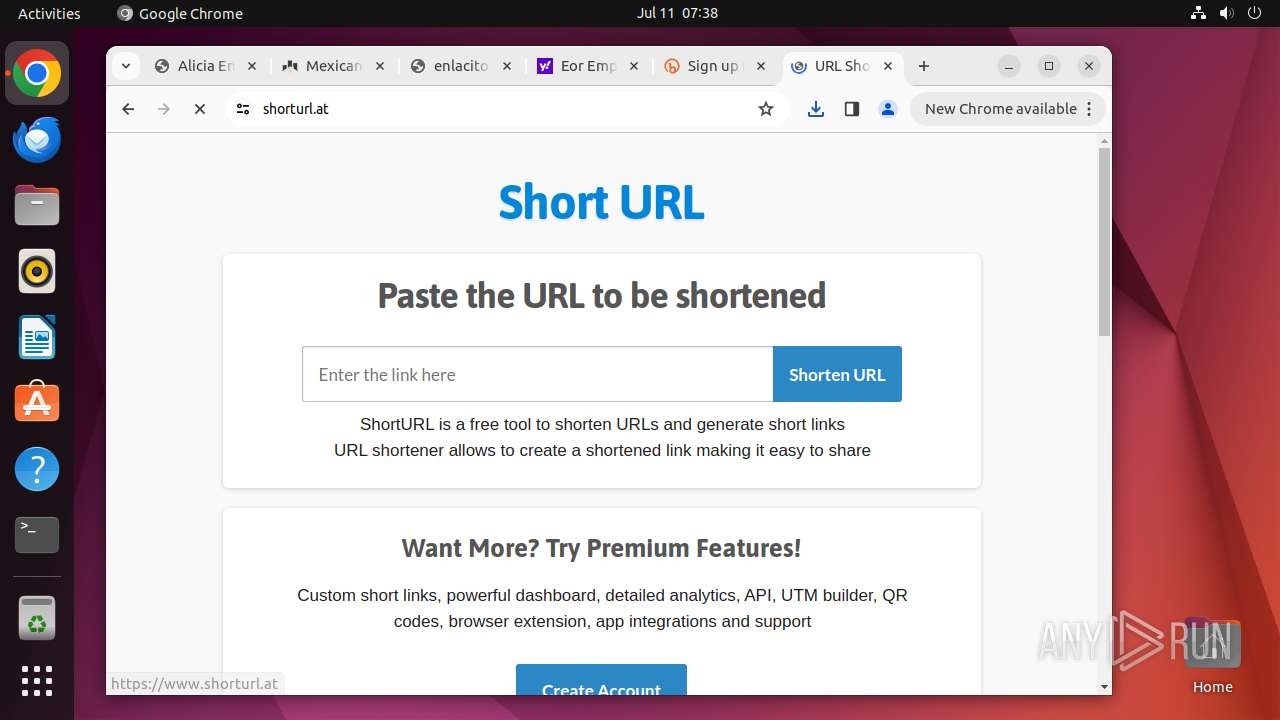This screenshot has width=1280, height=720.
Task: Click the 'Paste the URL to be shortened' heading
Action: (x=601, y=296)
